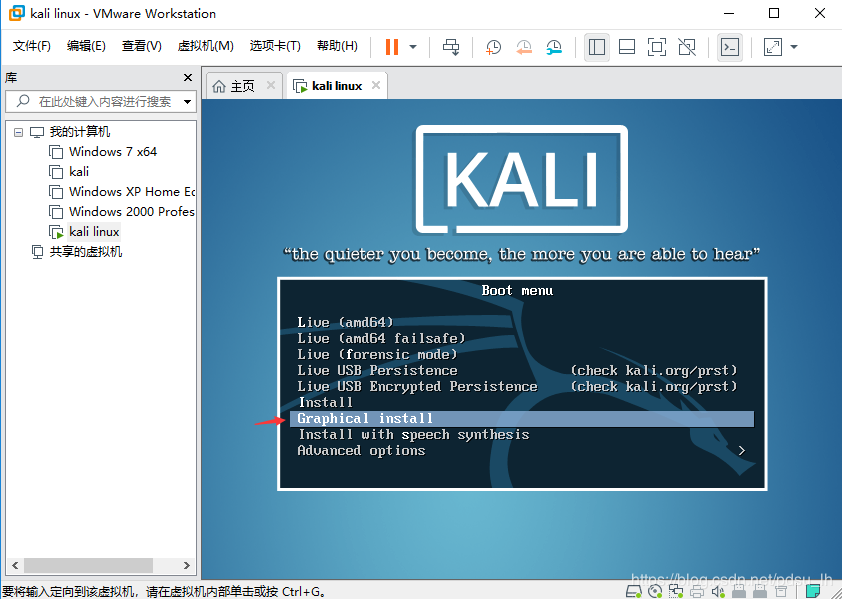Choose Graphical install boot option

click(522, 419)
